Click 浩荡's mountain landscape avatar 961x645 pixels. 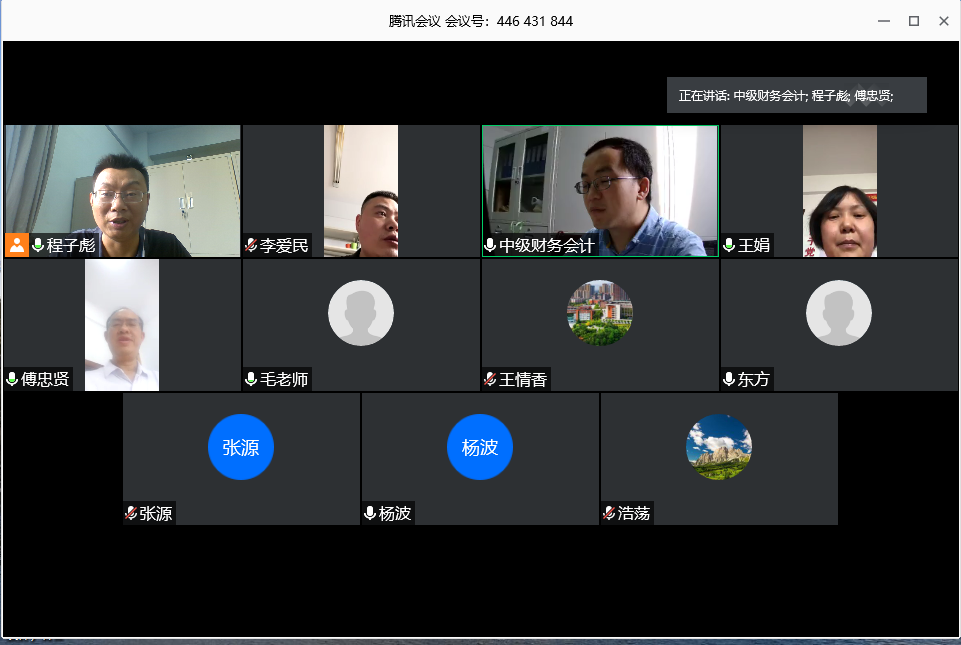click(719, 447)
